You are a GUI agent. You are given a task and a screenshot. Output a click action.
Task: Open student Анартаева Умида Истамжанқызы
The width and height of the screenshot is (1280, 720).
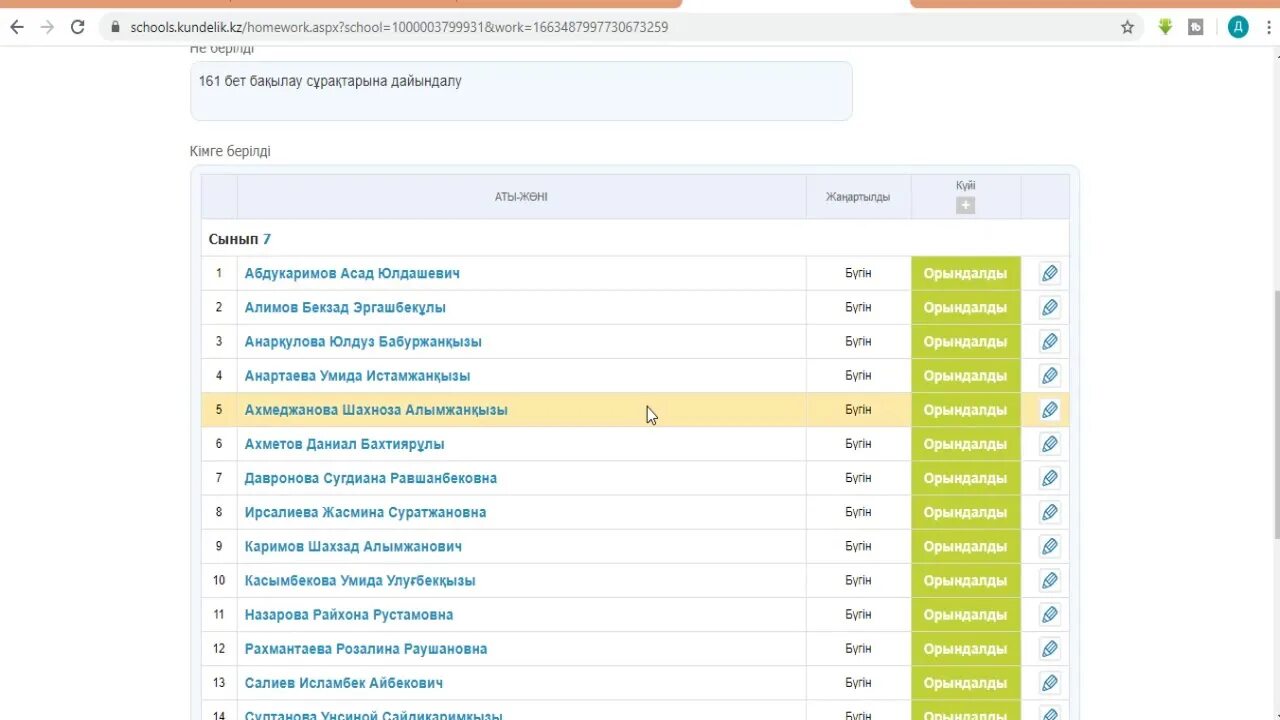point(357,375)
